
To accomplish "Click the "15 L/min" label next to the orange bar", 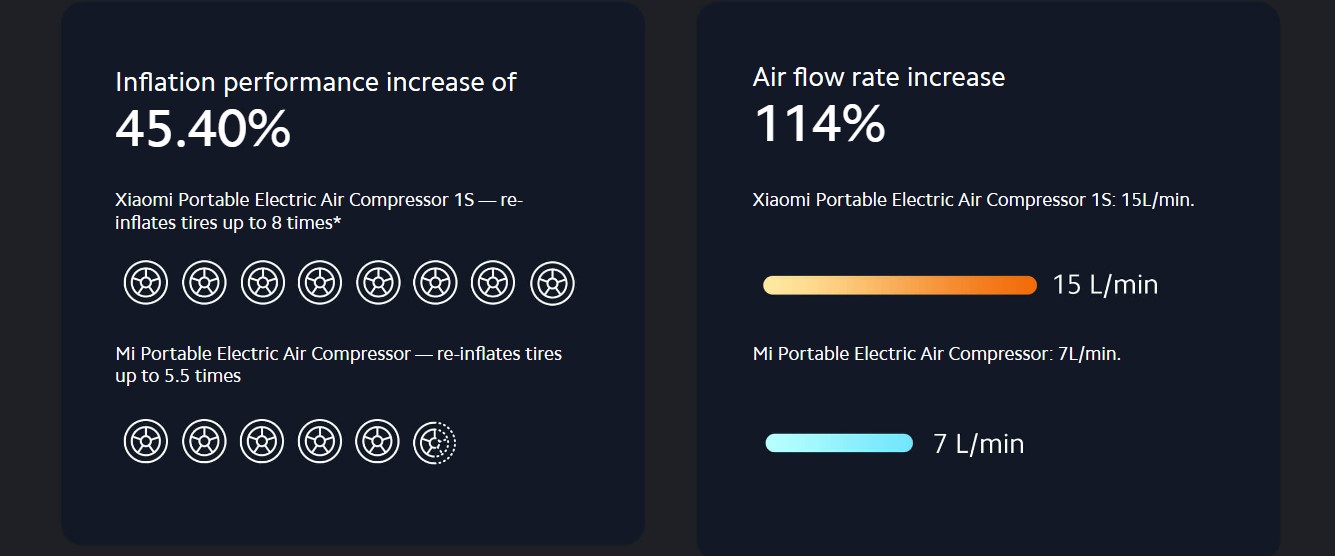I will point(1105,285).
